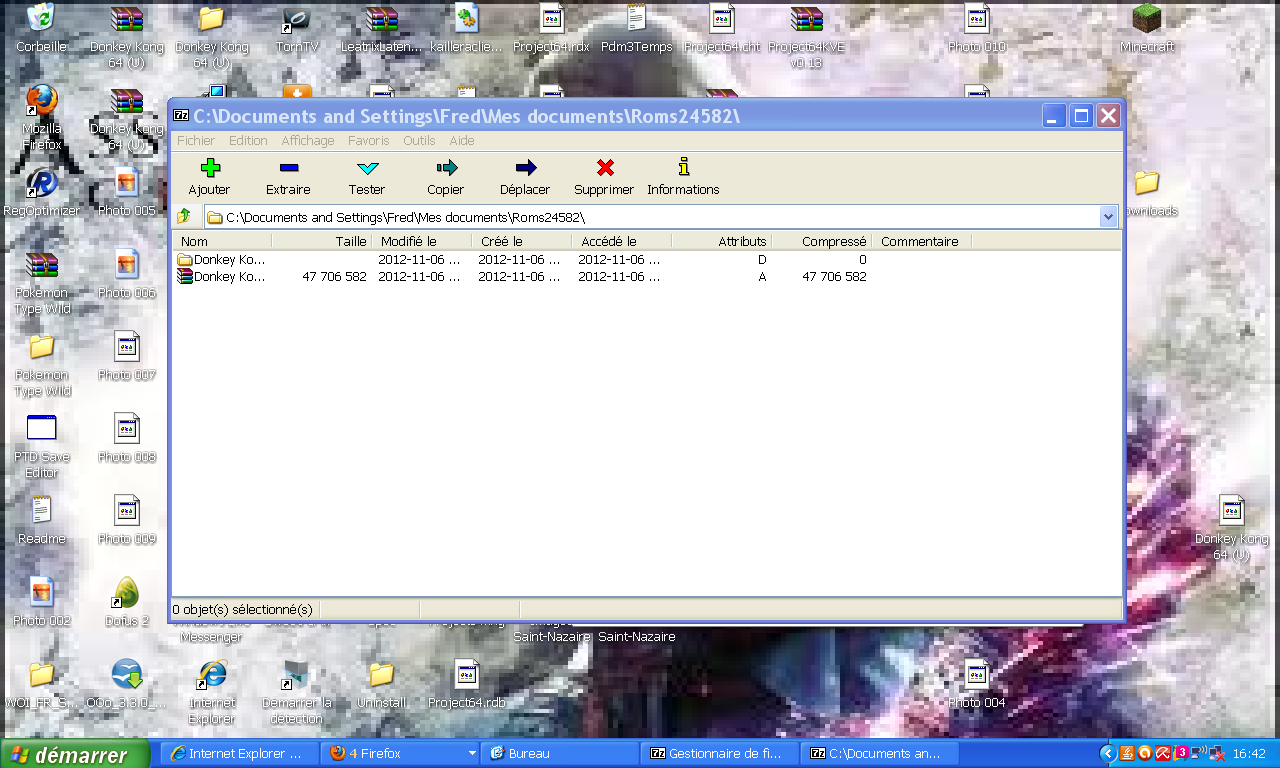Select the Déplacer (Move) icon

pos(524,176)
